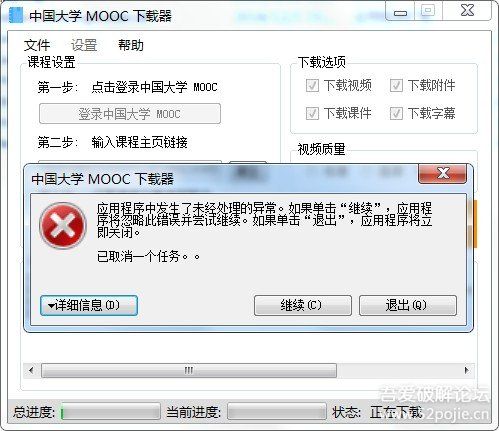
Task: Toggle the 下载附件 checkbox
Action: pyautogui.click(x=396, y=86)
